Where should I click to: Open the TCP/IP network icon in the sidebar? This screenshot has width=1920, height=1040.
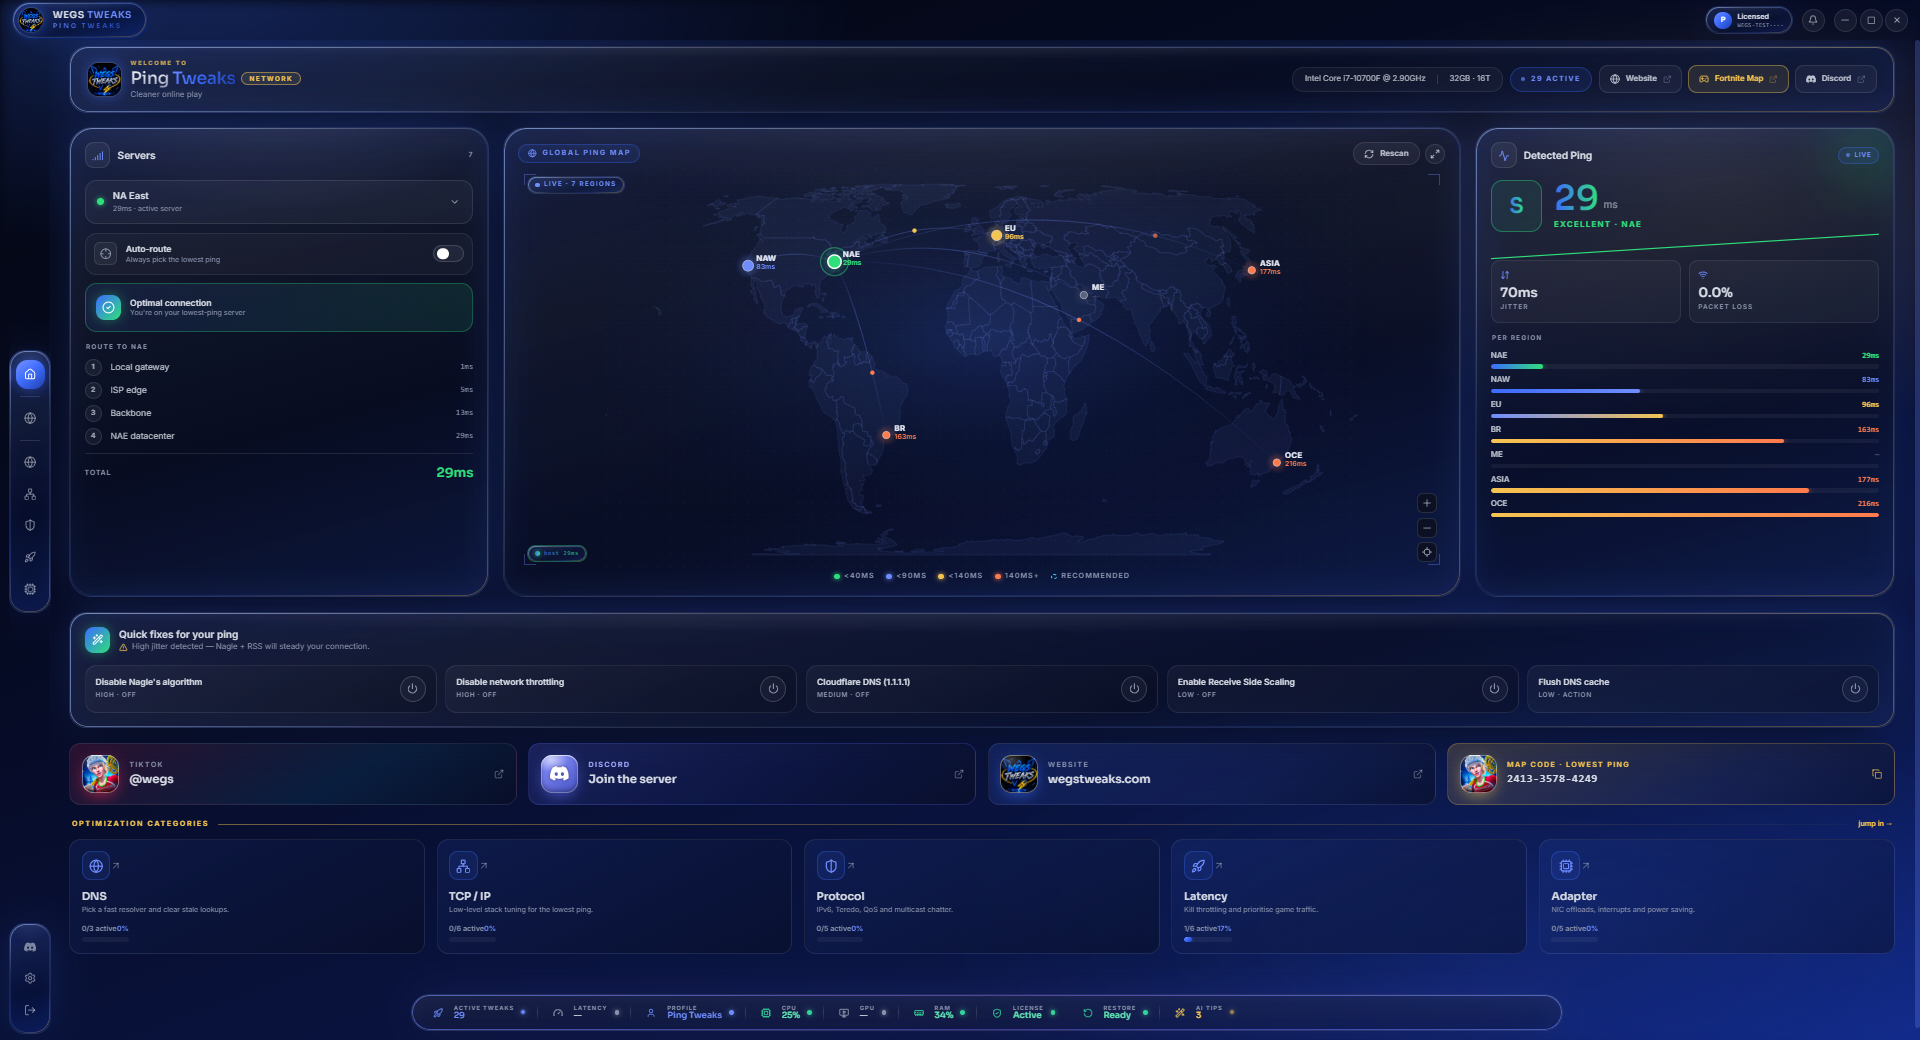(30, 494)
